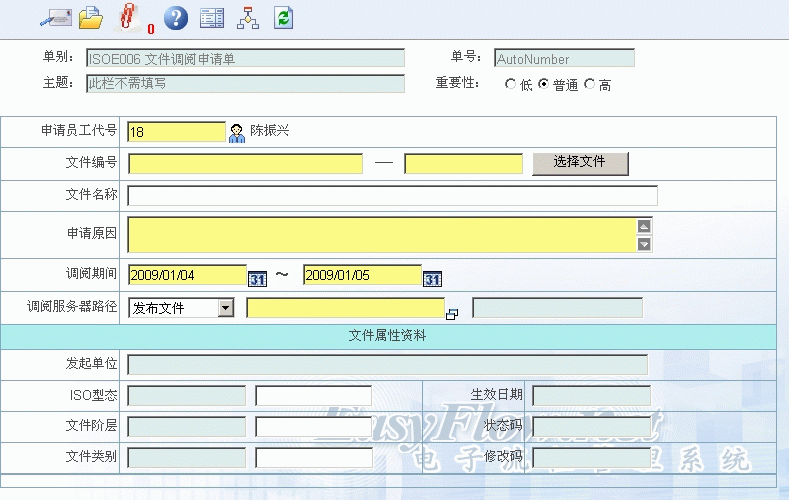Click the green refresh page icon

coord(284,17)
